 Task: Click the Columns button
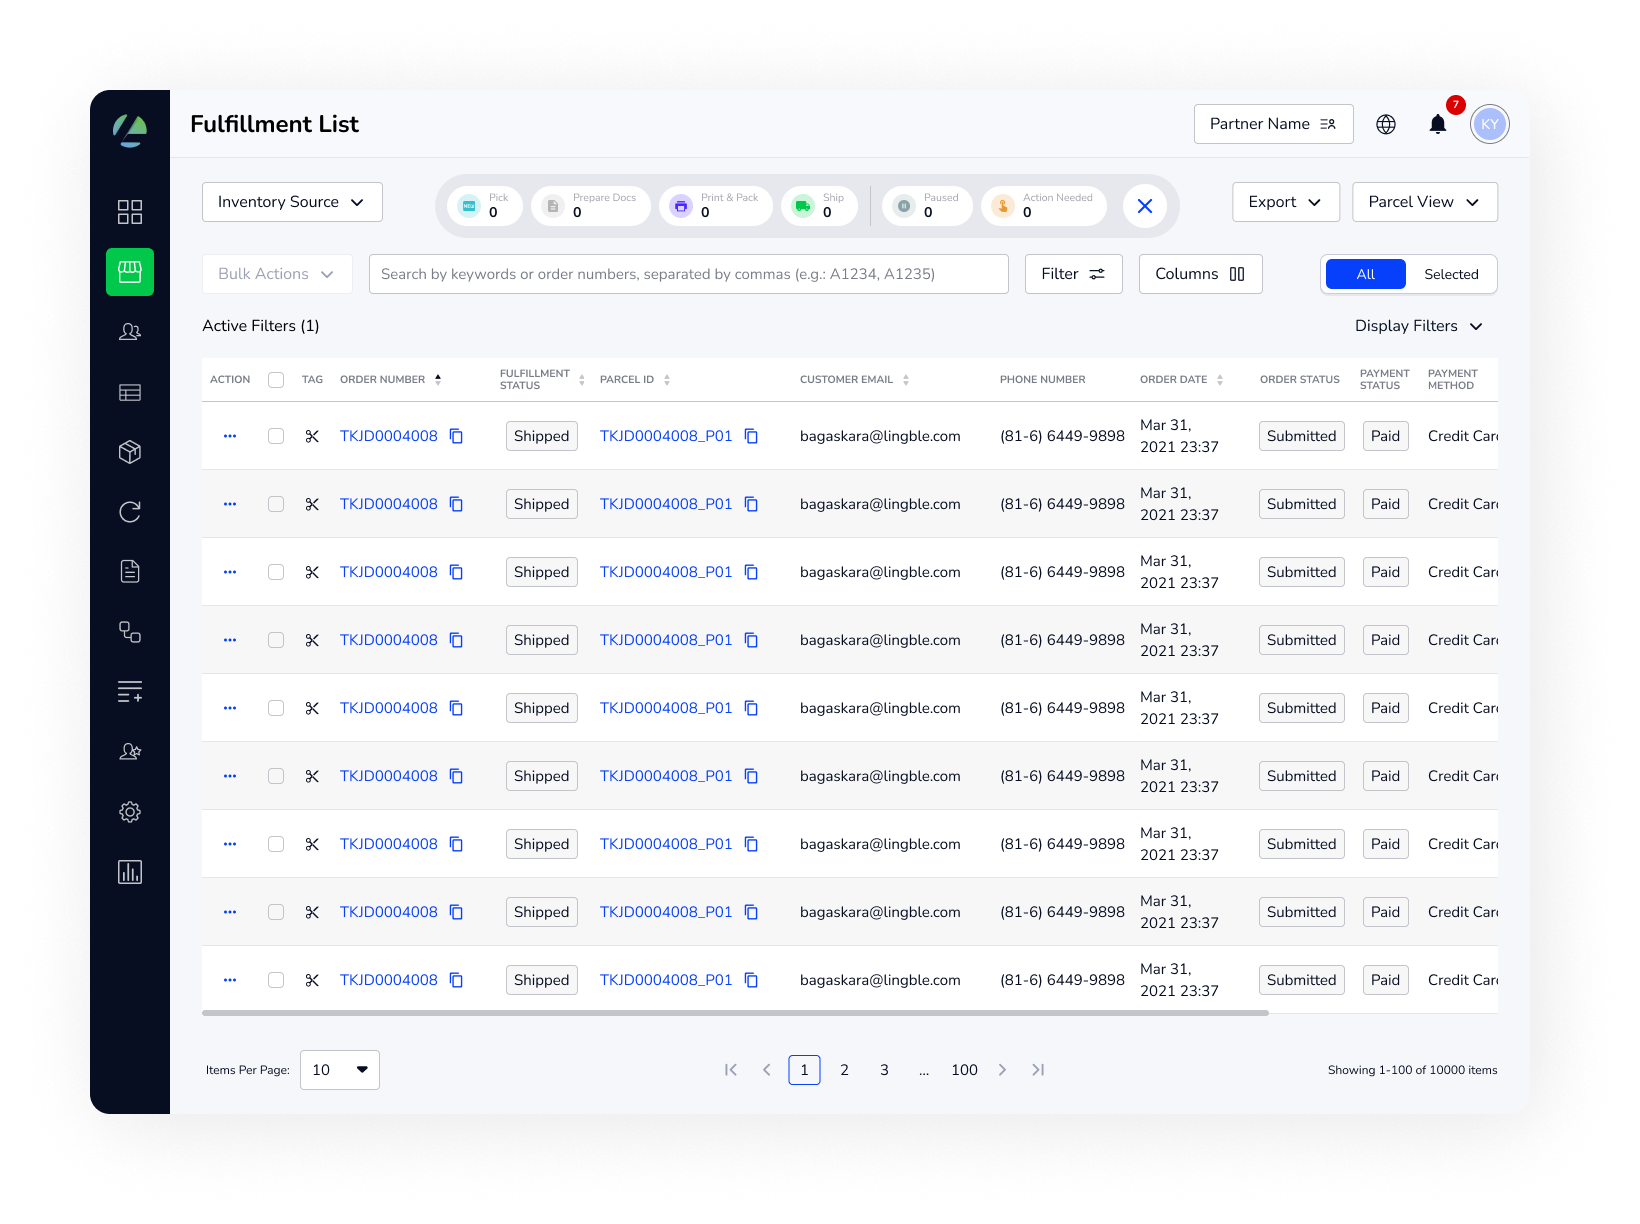1201,274
